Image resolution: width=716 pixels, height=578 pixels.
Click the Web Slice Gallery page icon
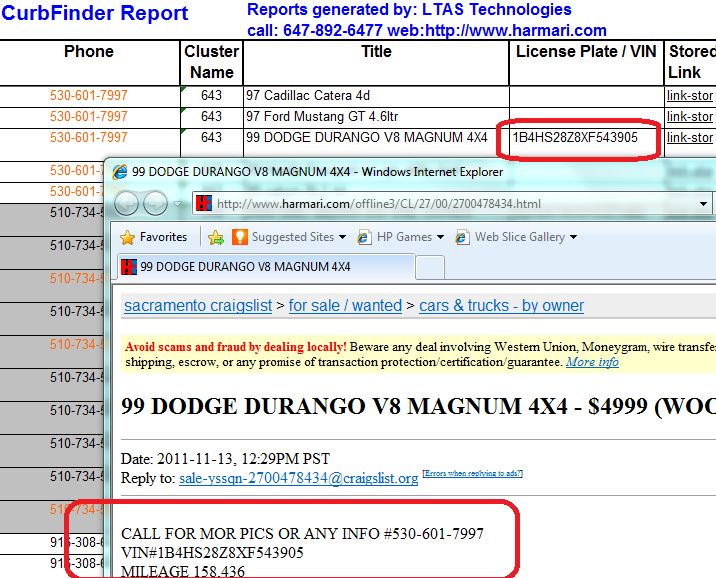point(462,237)
